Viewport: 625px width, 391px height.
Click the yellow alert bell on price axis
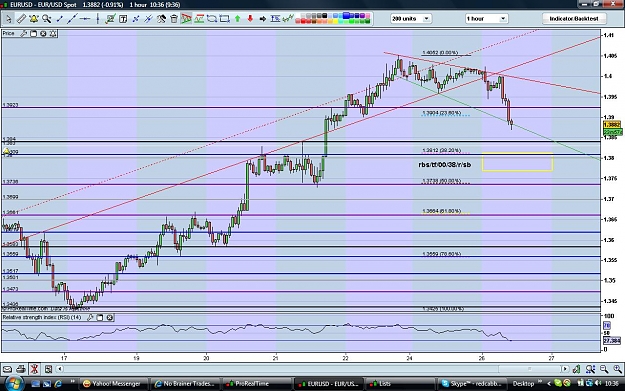click(6, 151)
